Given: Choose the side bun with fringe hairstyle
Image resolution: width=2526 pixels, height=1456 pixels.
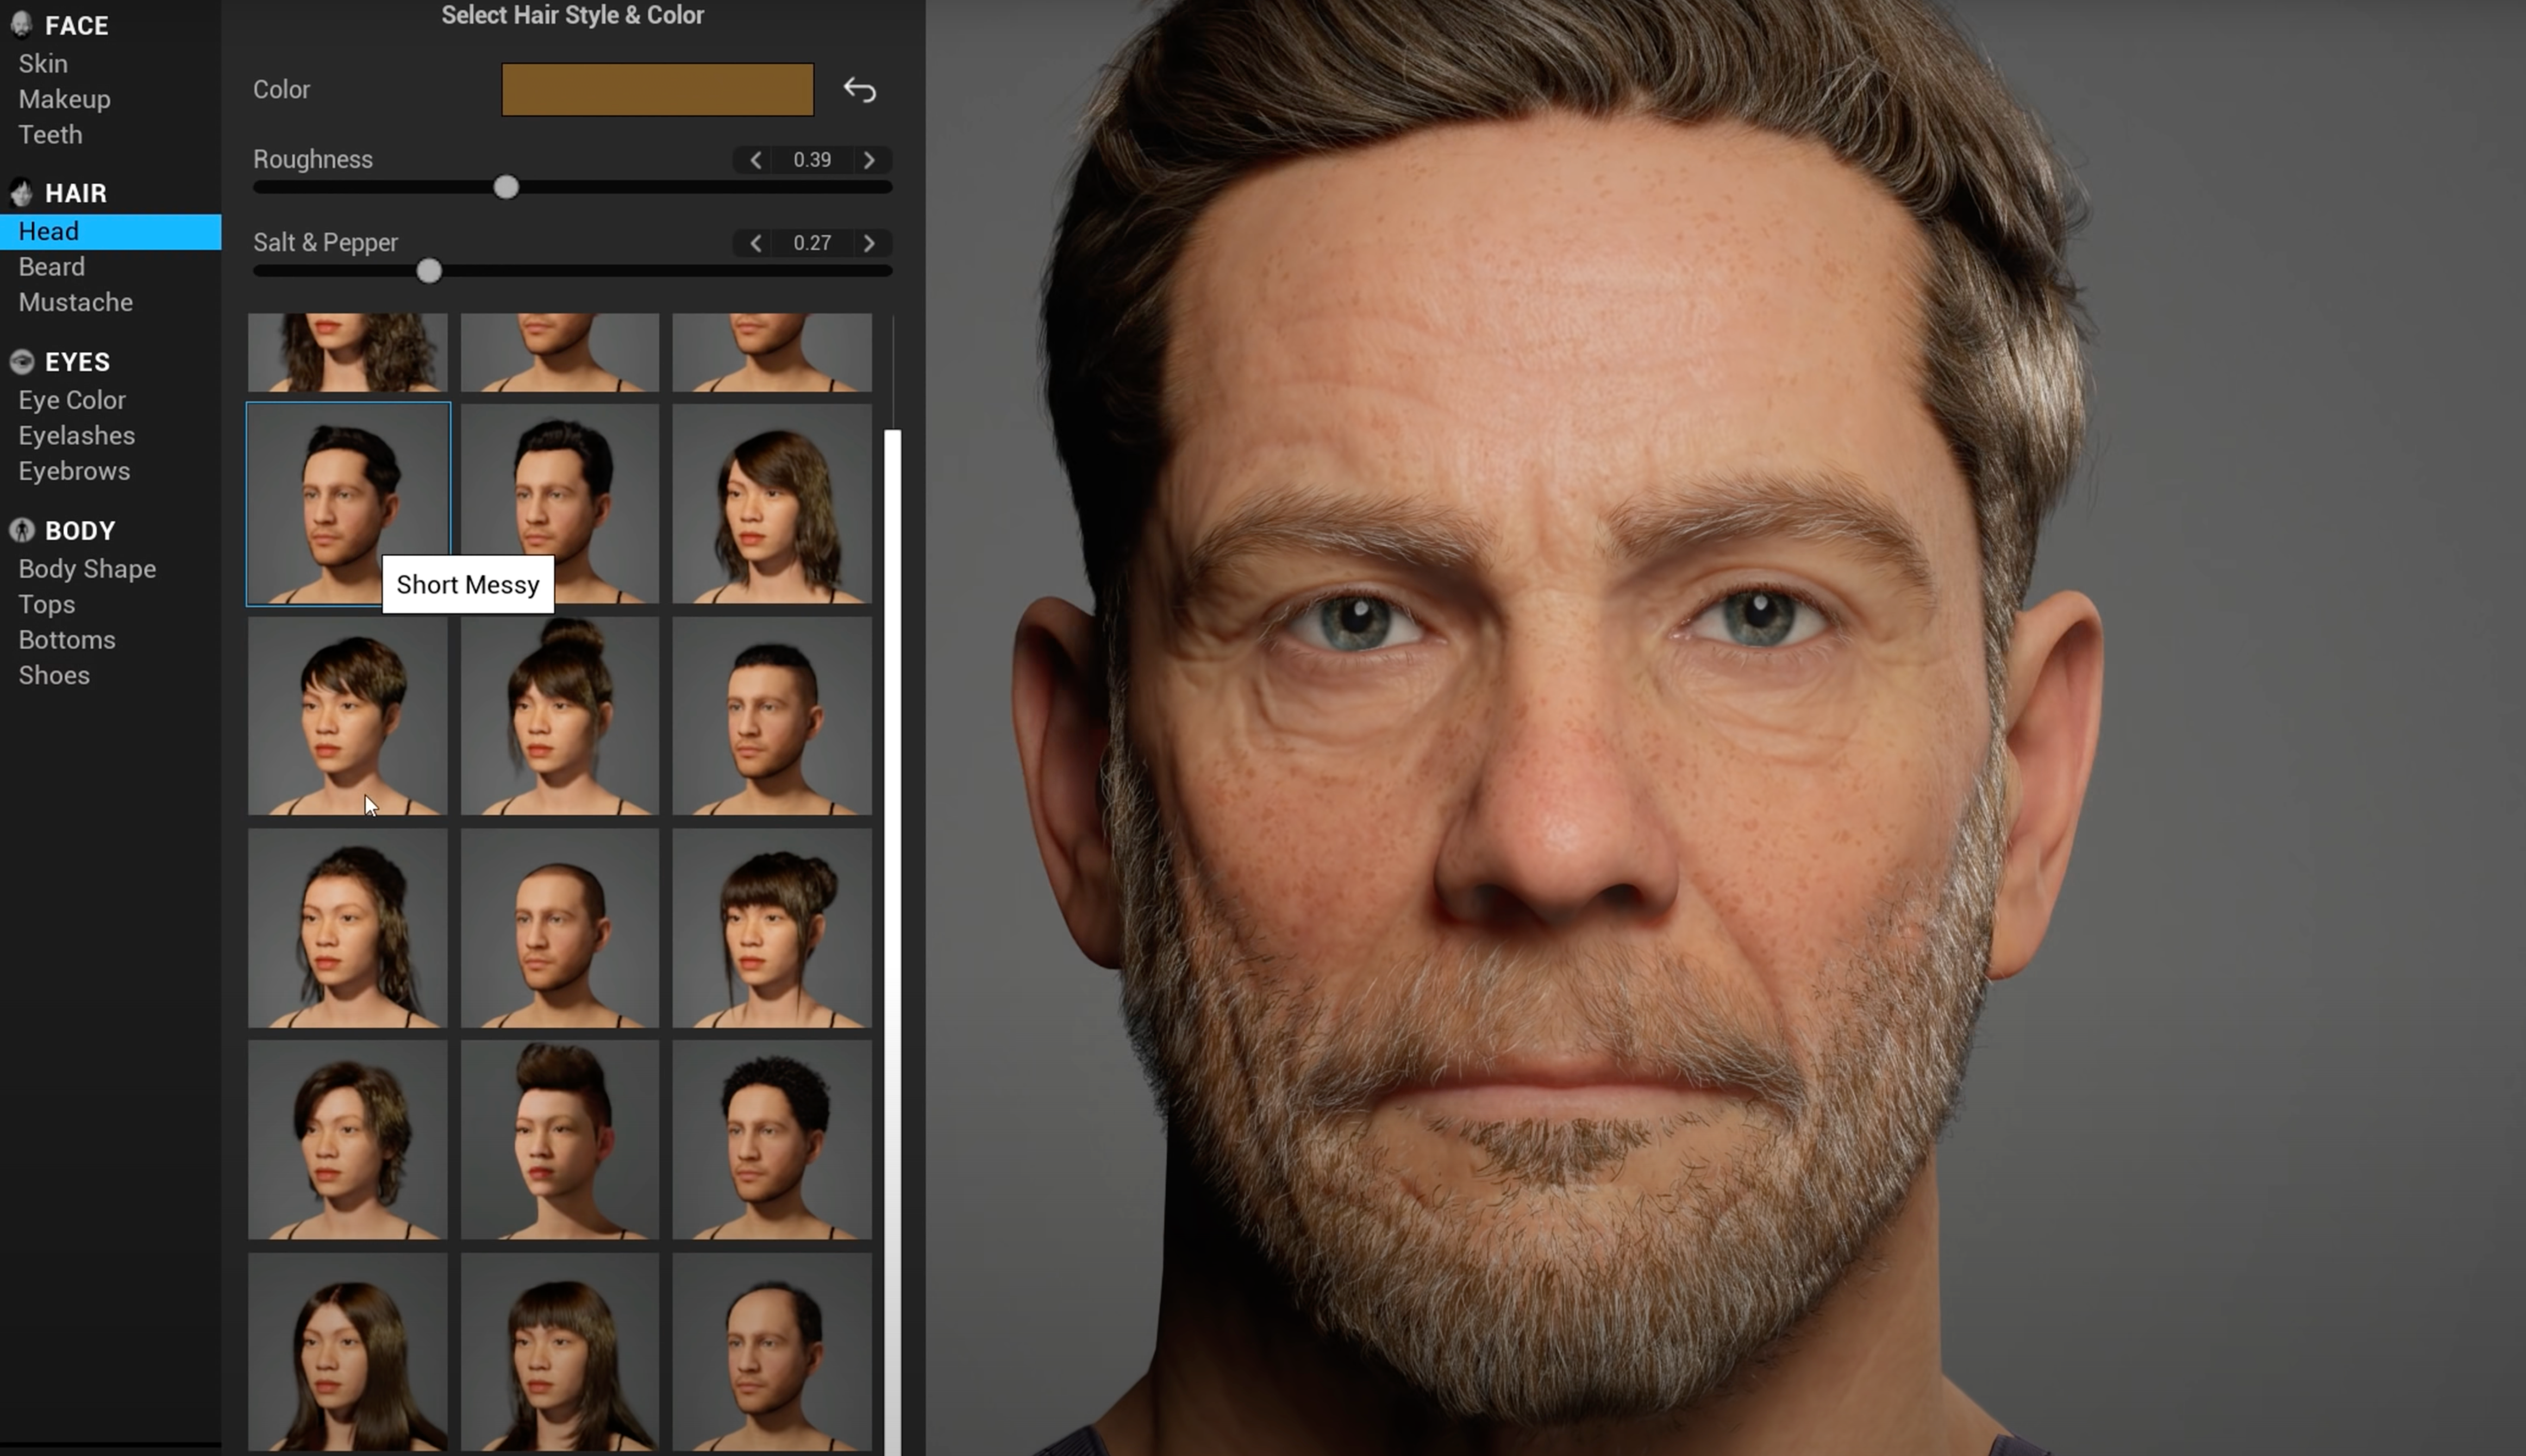Looking at the screenshot, I should [772, 928].
